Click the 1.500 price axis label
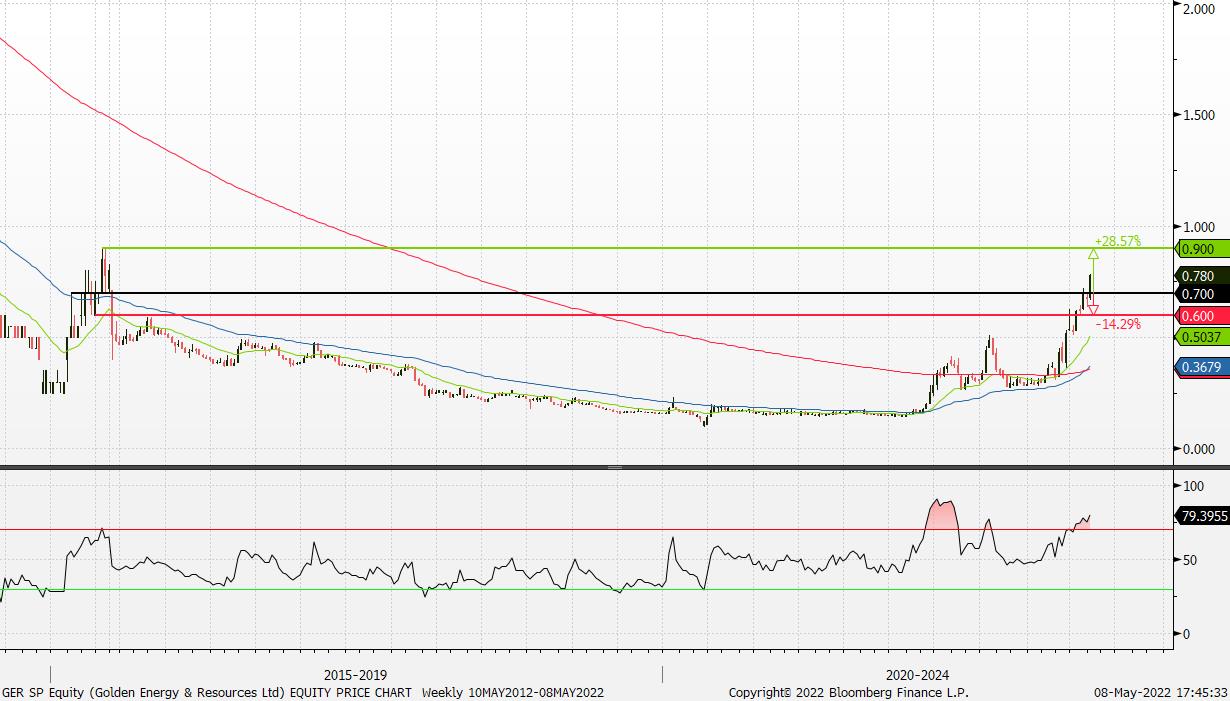Screen dimensions: 1230x701 (1199, 116)
